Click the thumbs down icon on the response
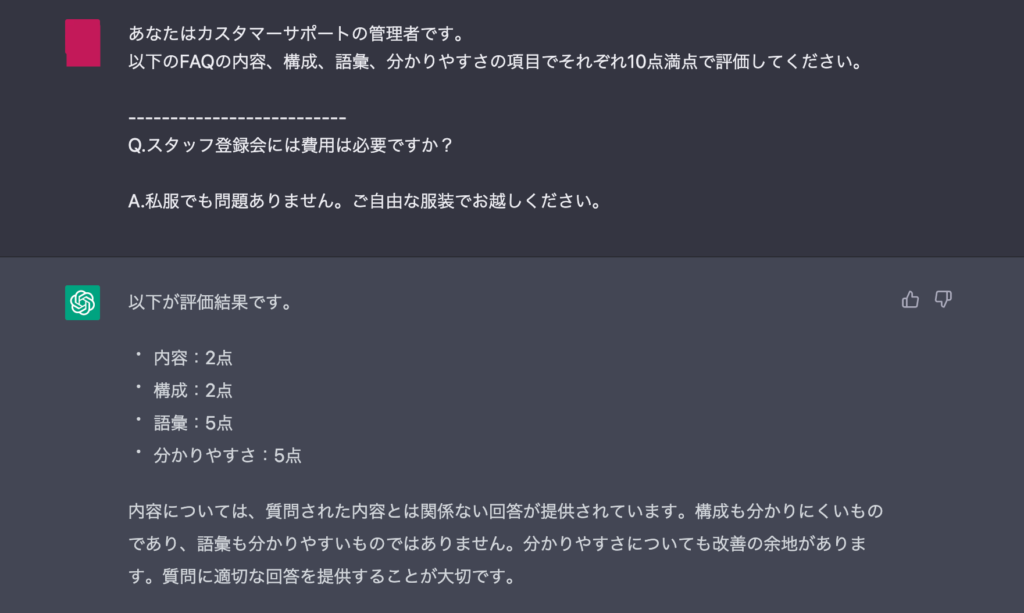The image size is (1024, 613). click(x=943, y=300)
